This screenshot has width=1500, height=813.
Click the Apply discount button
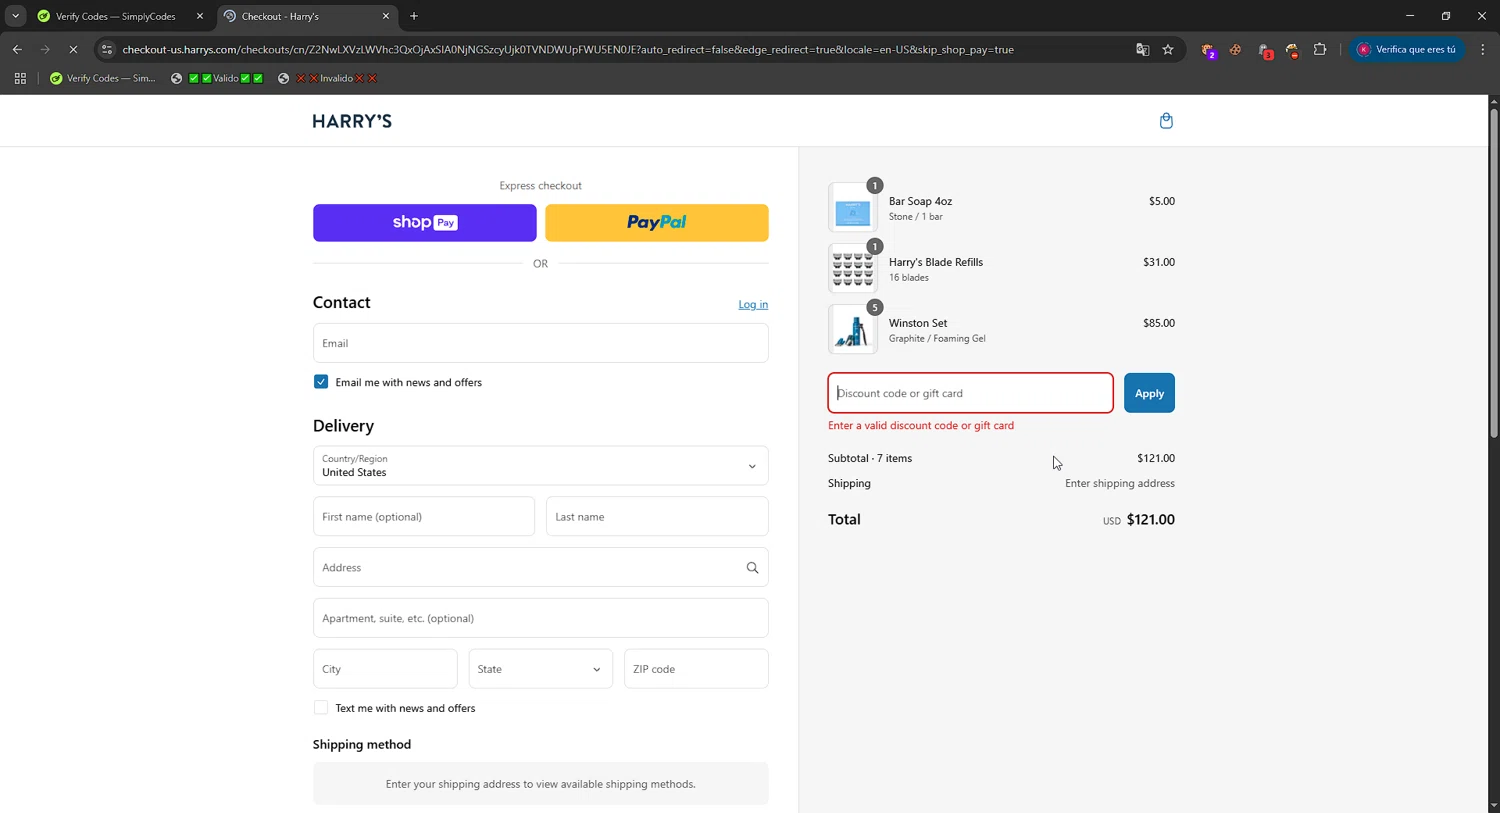[x=1149, y=393]
